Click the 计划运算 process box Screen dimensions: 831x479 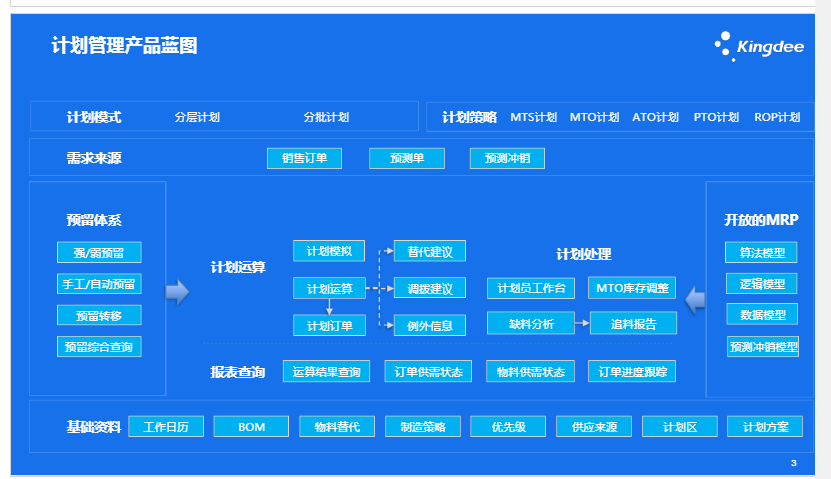click(329, 288)
